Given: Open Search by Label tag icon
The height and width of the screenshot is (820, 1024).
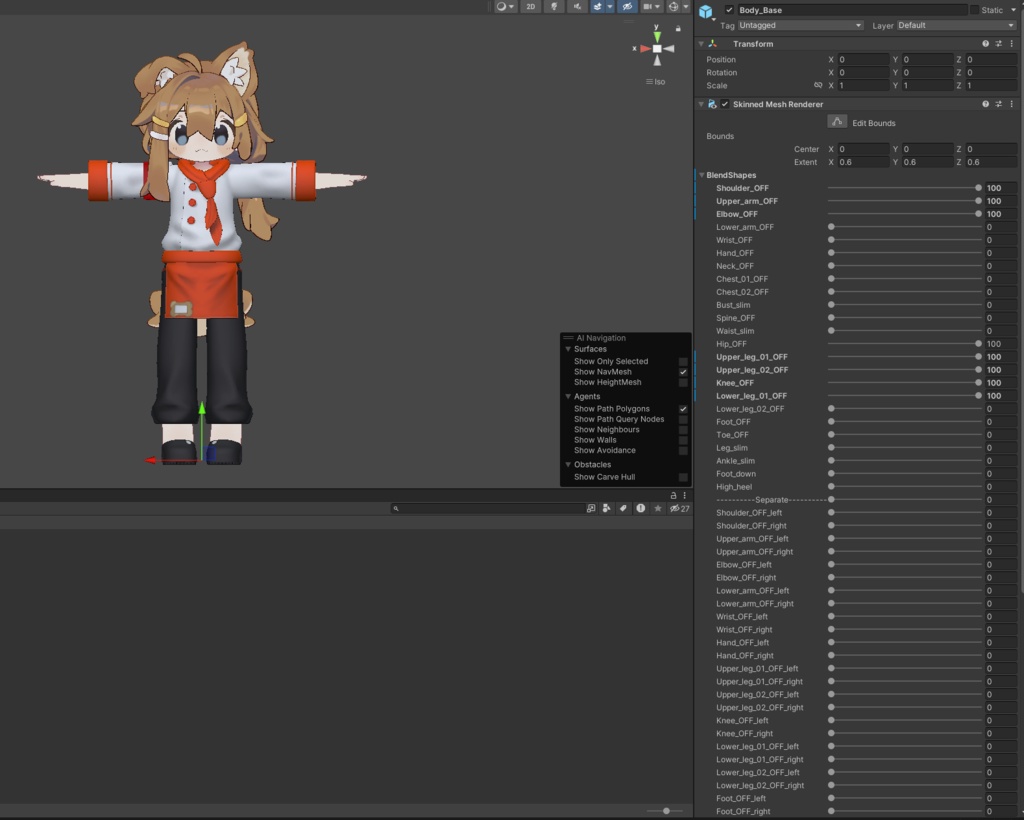Looking at the screenshot, I should tap(623, 508).
